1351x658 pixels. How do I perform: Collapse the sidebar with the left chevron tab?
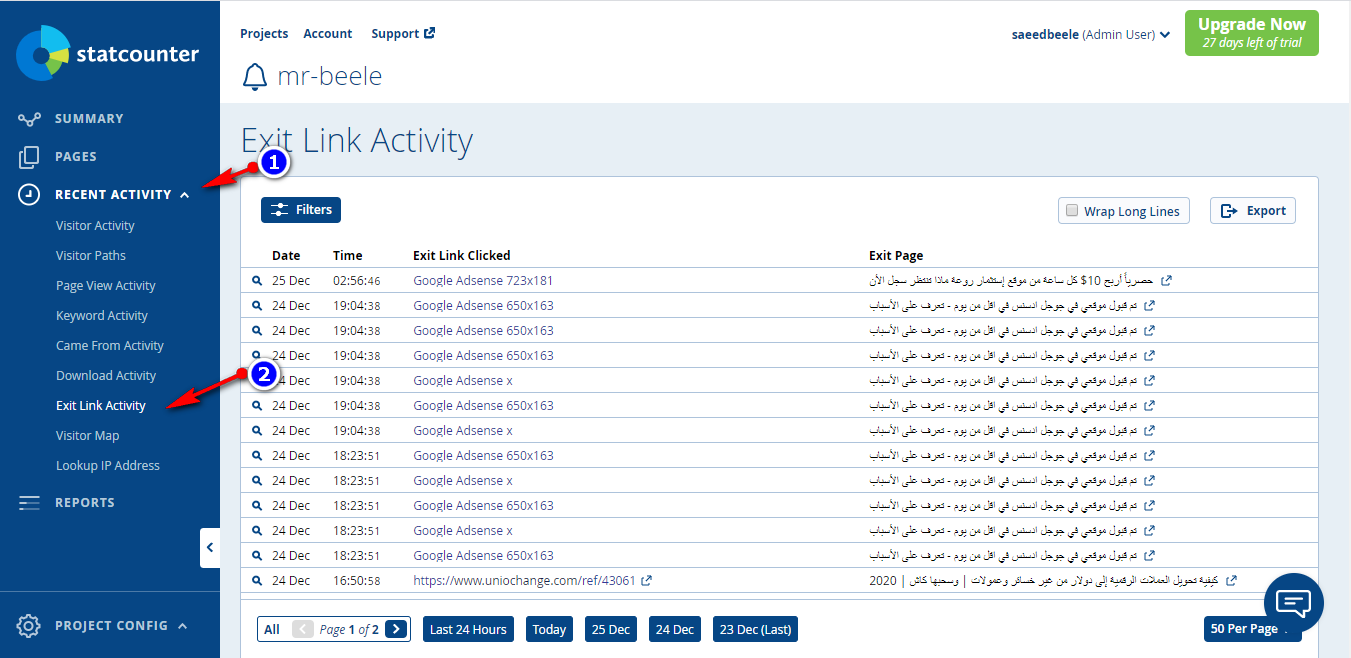pos(210,548)
